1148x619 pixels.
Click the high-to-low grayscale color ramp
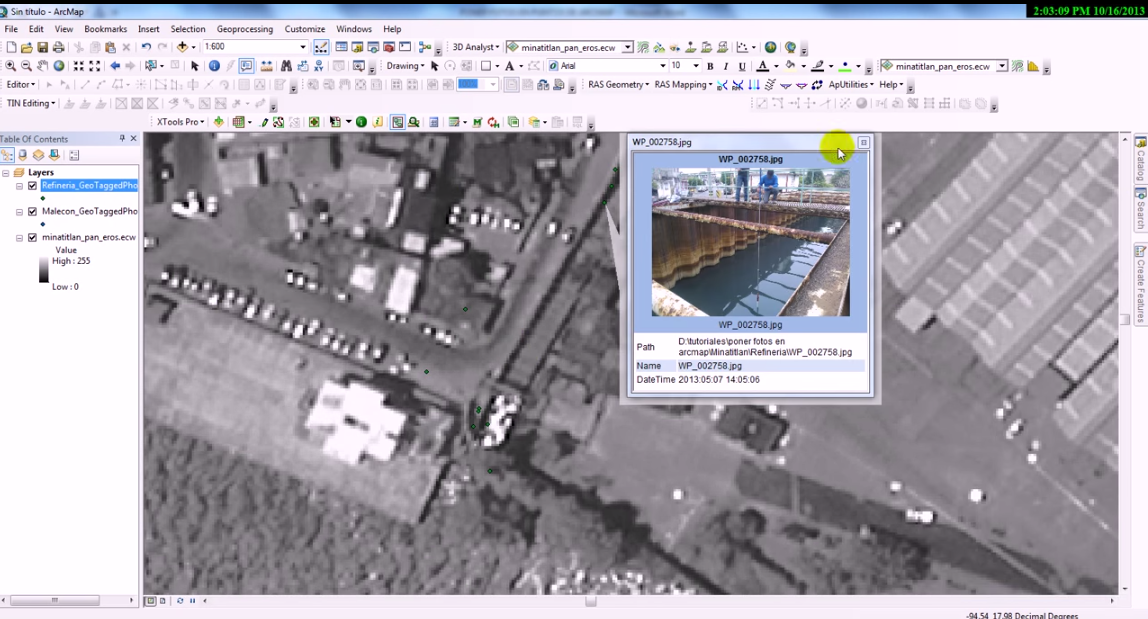pyautogui.click(x=44, y=270)
